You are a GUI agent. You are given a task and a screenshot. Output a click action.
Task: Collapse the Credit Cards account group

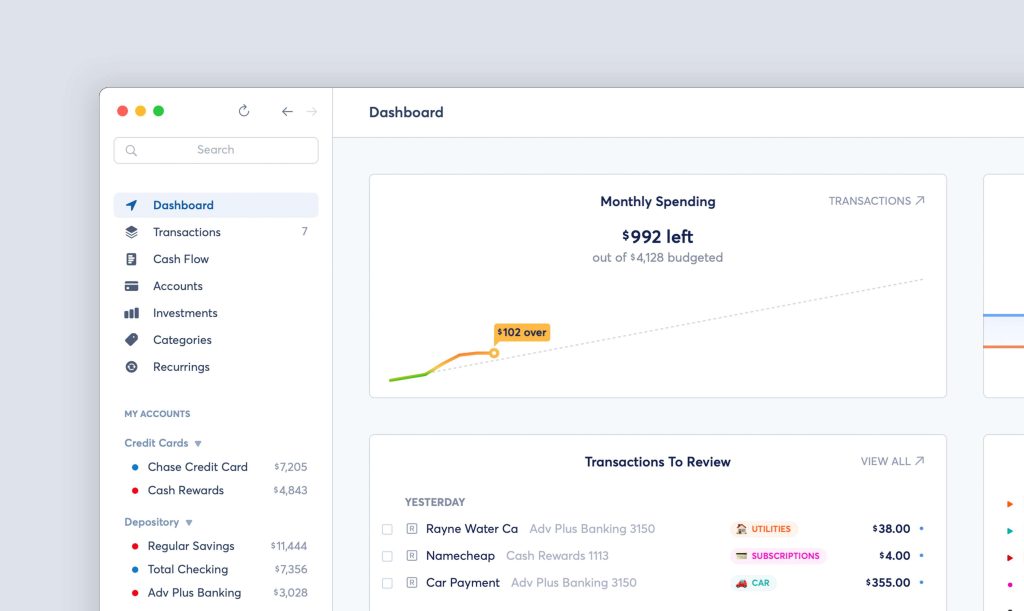(198, 443)
